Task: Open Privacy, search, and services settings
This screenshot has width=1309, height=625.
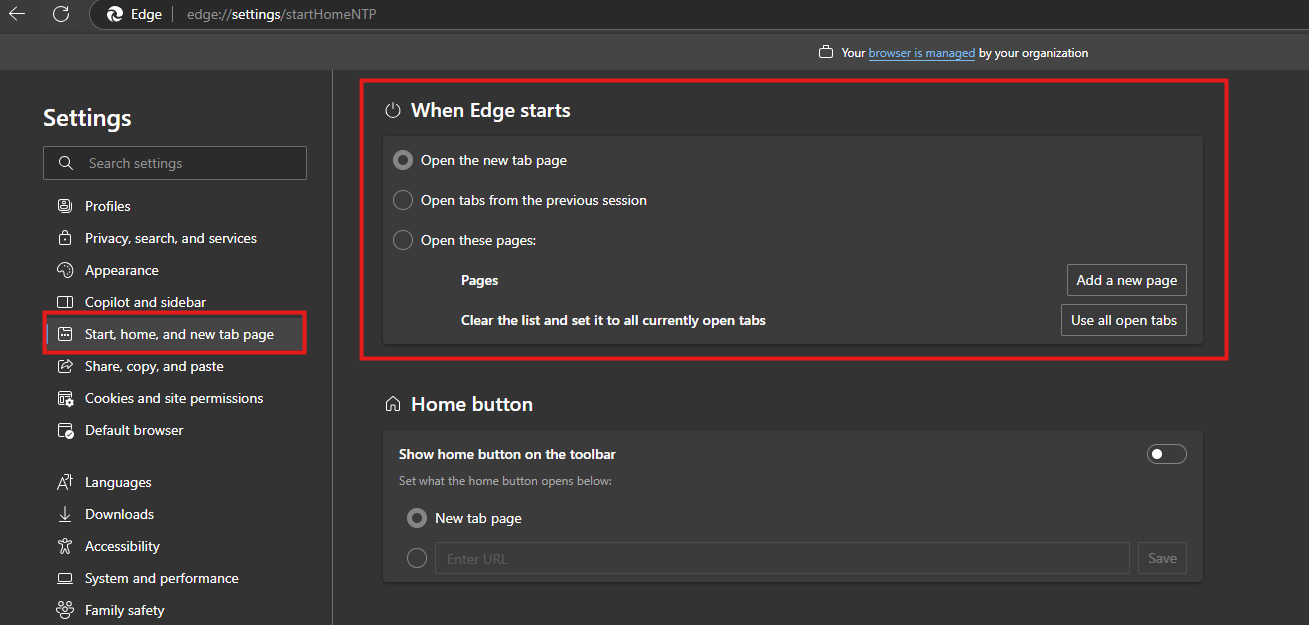Action: [170, 238]
